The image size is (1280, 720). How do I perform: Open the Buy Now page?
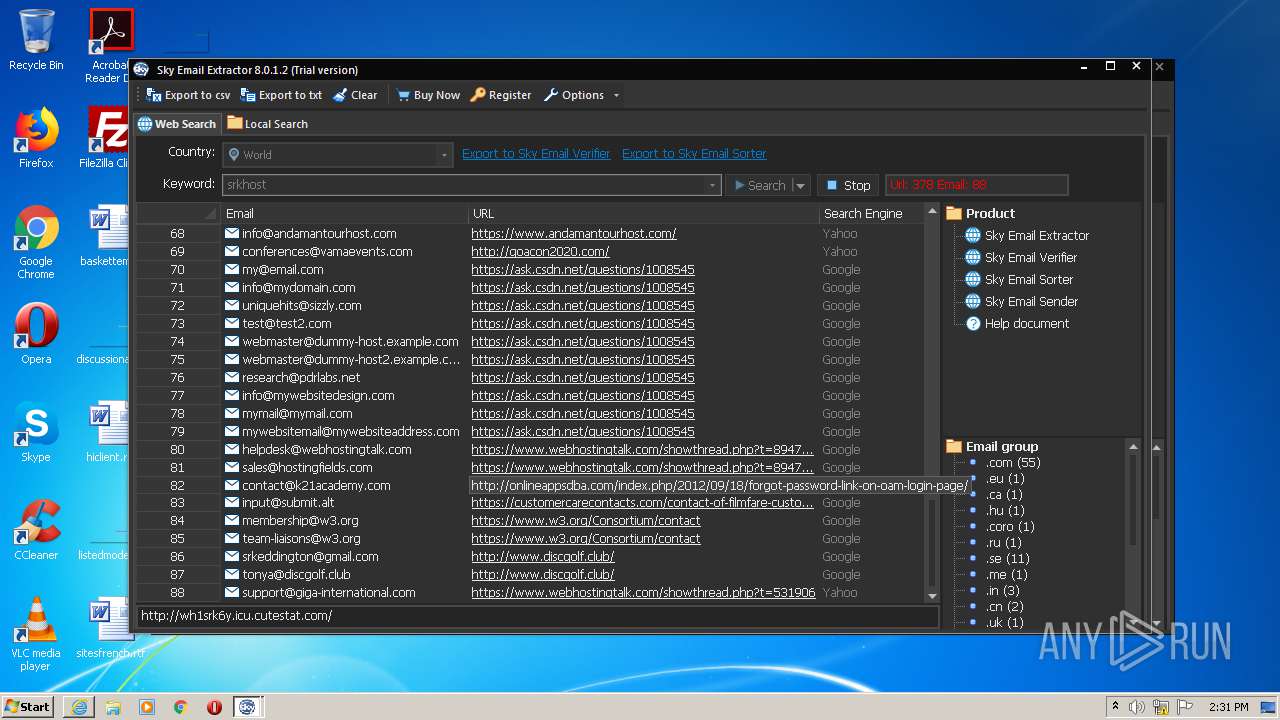click(x=428, y=95)
